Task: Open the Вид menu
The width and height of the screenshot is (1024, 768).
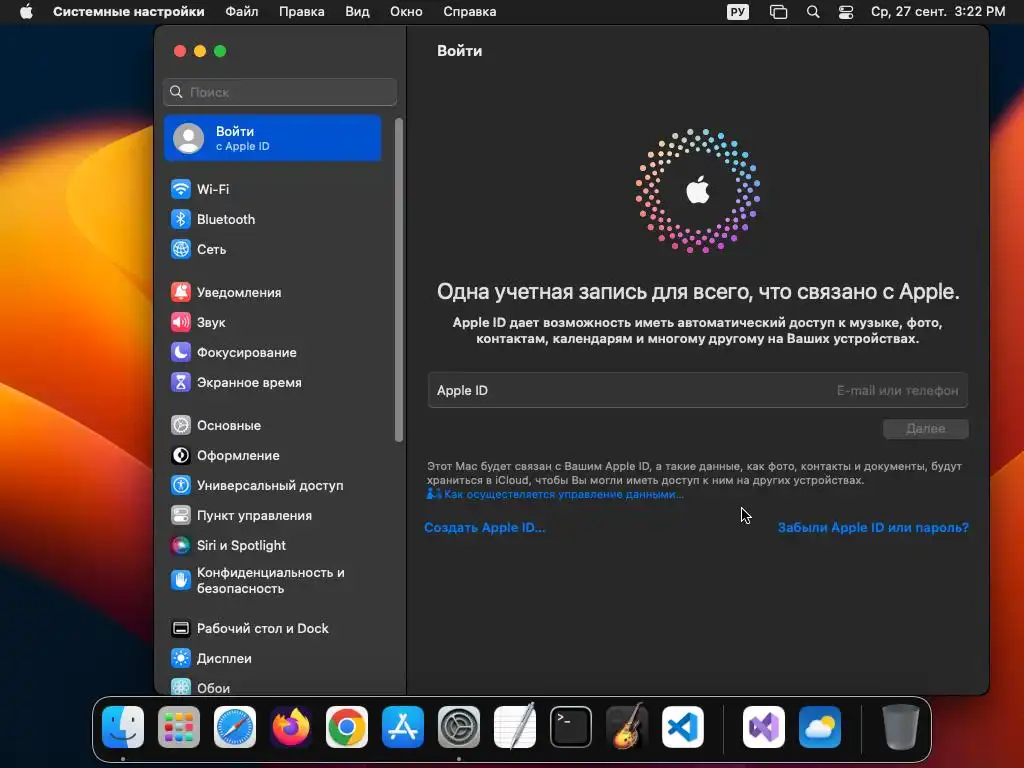Action: pos(357,12)
